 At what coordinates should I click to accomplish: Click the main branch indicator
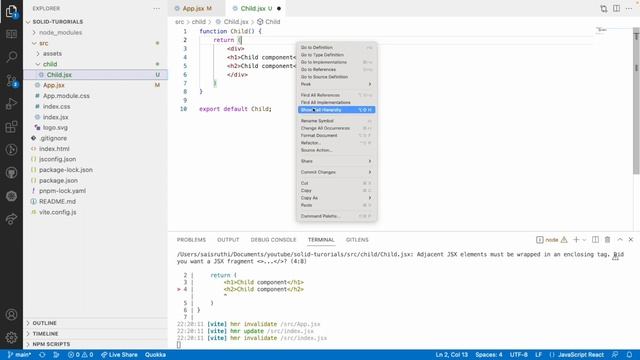[19, 355]
